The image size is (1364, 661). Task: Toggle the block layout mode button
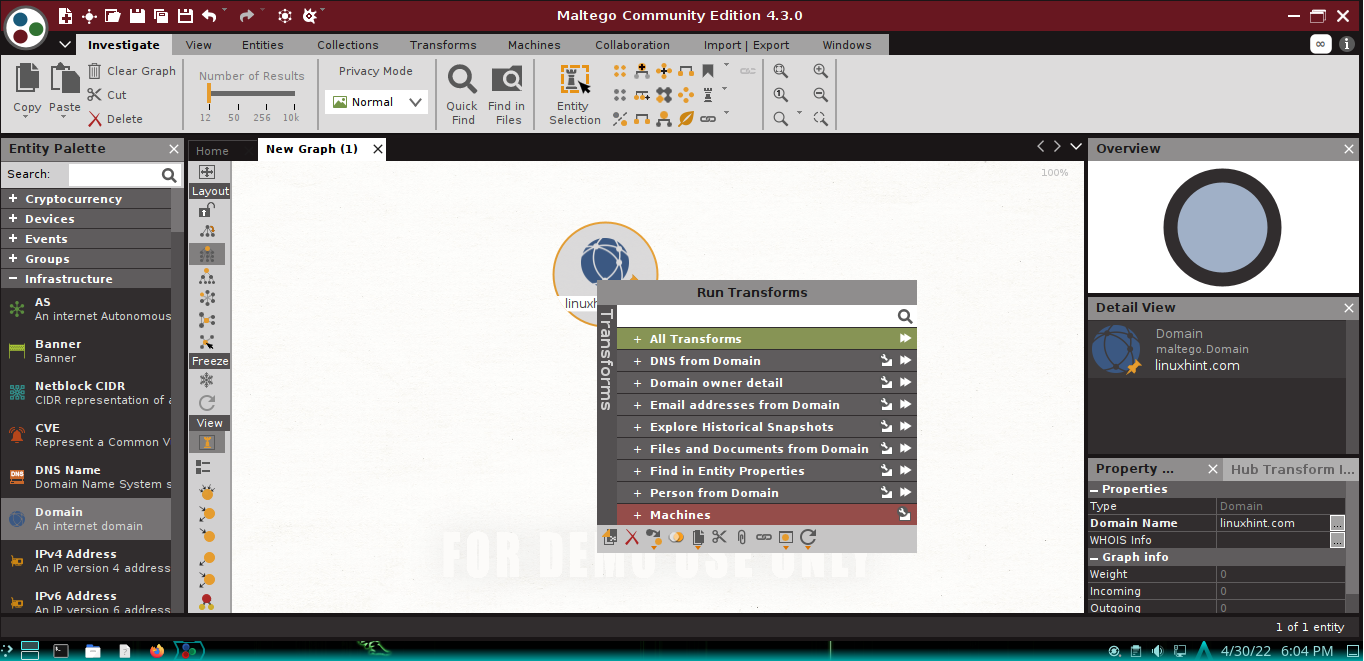(x=207, y=254)
